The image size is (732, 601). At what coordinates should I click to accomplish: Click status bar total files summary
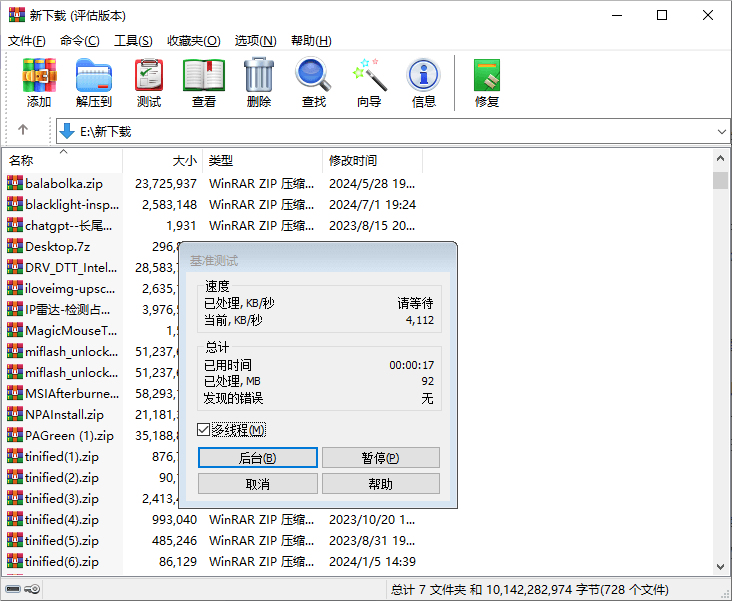point(529,590)
